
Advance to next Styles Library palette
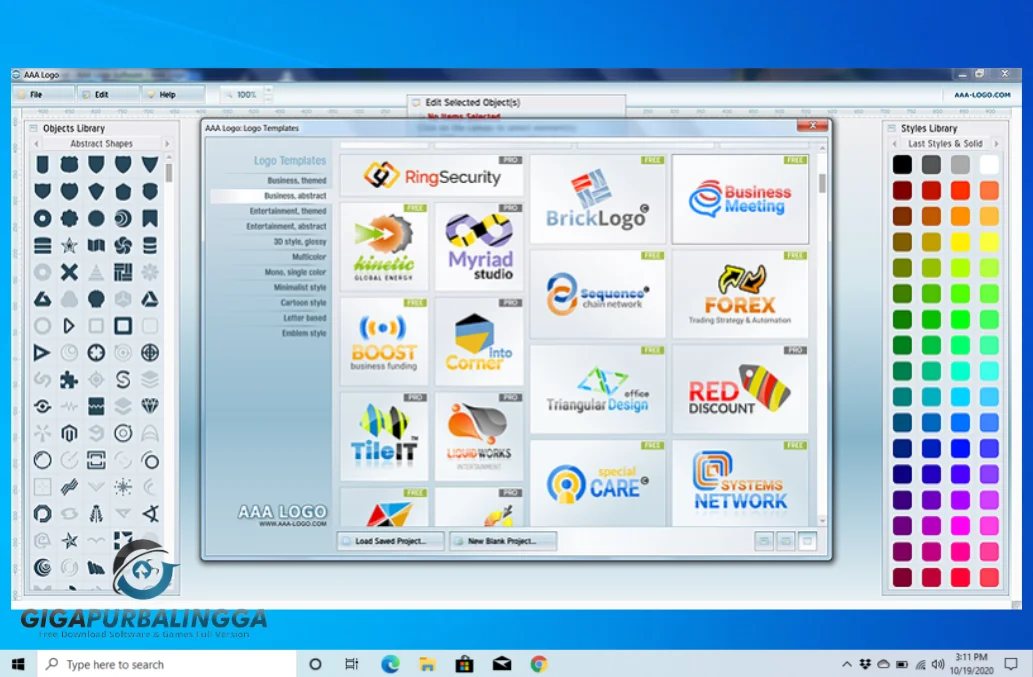point(996,144)
